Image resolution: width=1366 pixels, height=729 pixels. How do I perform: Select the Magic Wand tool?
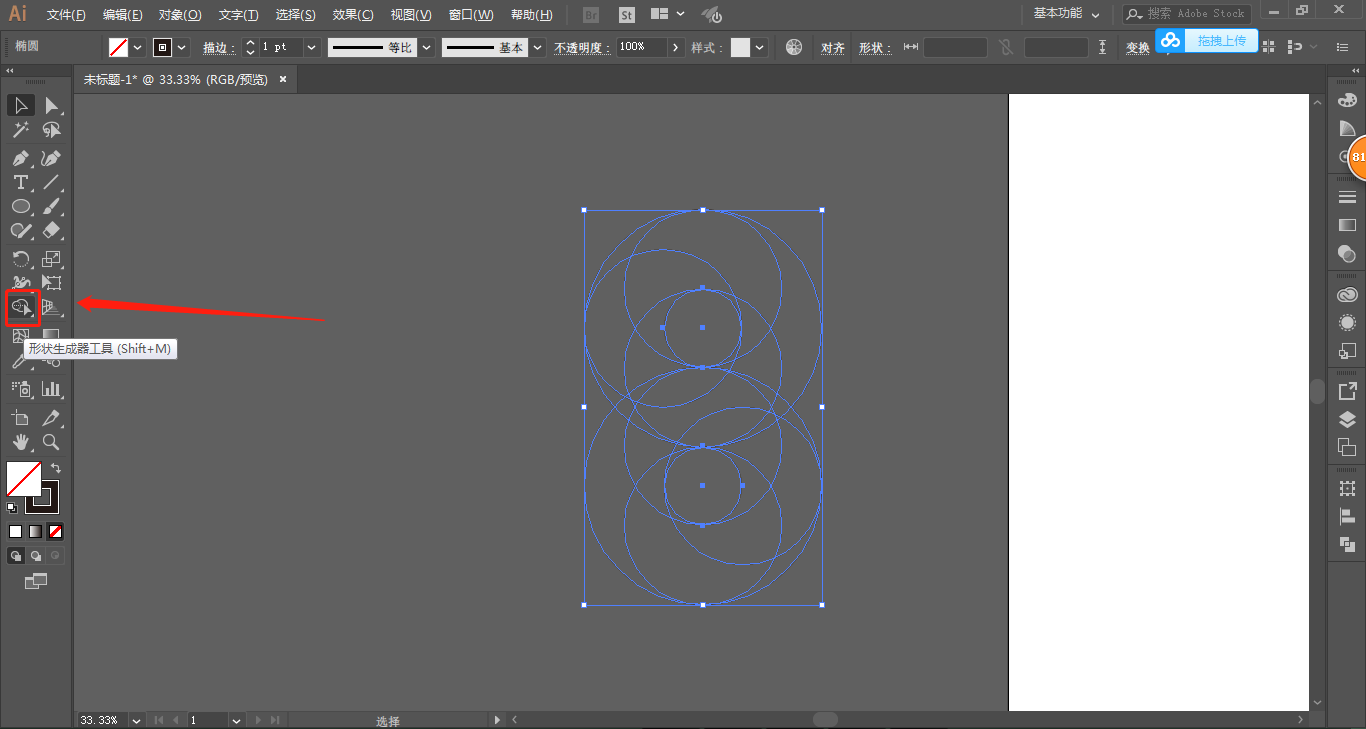pyautogui.click(x=21, y=130)
